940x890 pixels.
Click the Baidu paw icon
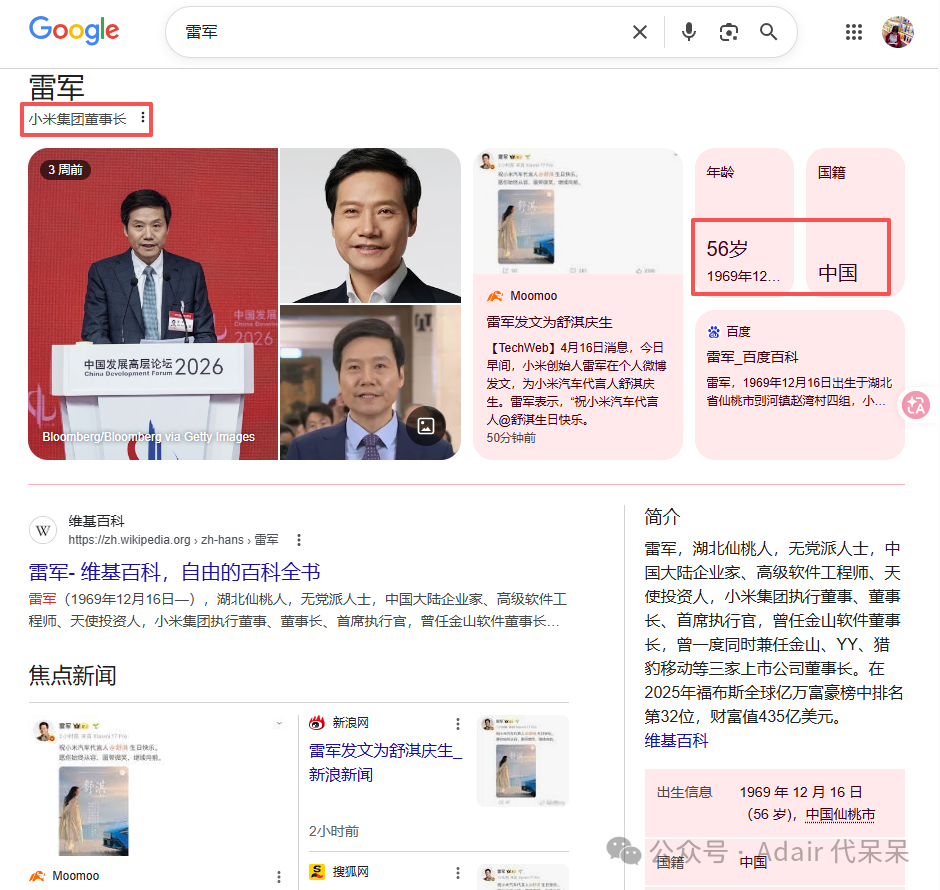pyautogui.click(x=713, y=332)
